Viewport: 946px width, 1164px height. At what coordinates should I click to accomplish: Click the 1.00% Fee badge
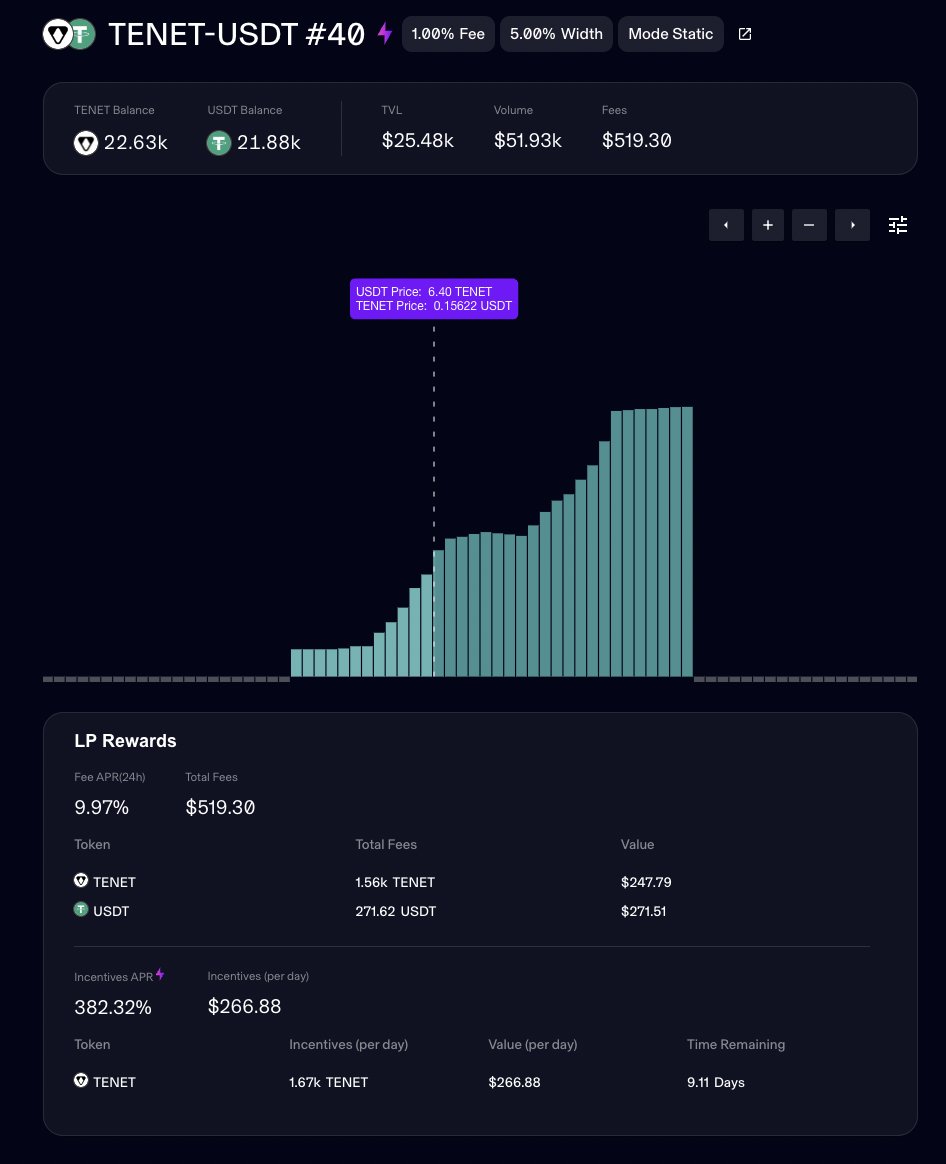(x=448, y=33)
